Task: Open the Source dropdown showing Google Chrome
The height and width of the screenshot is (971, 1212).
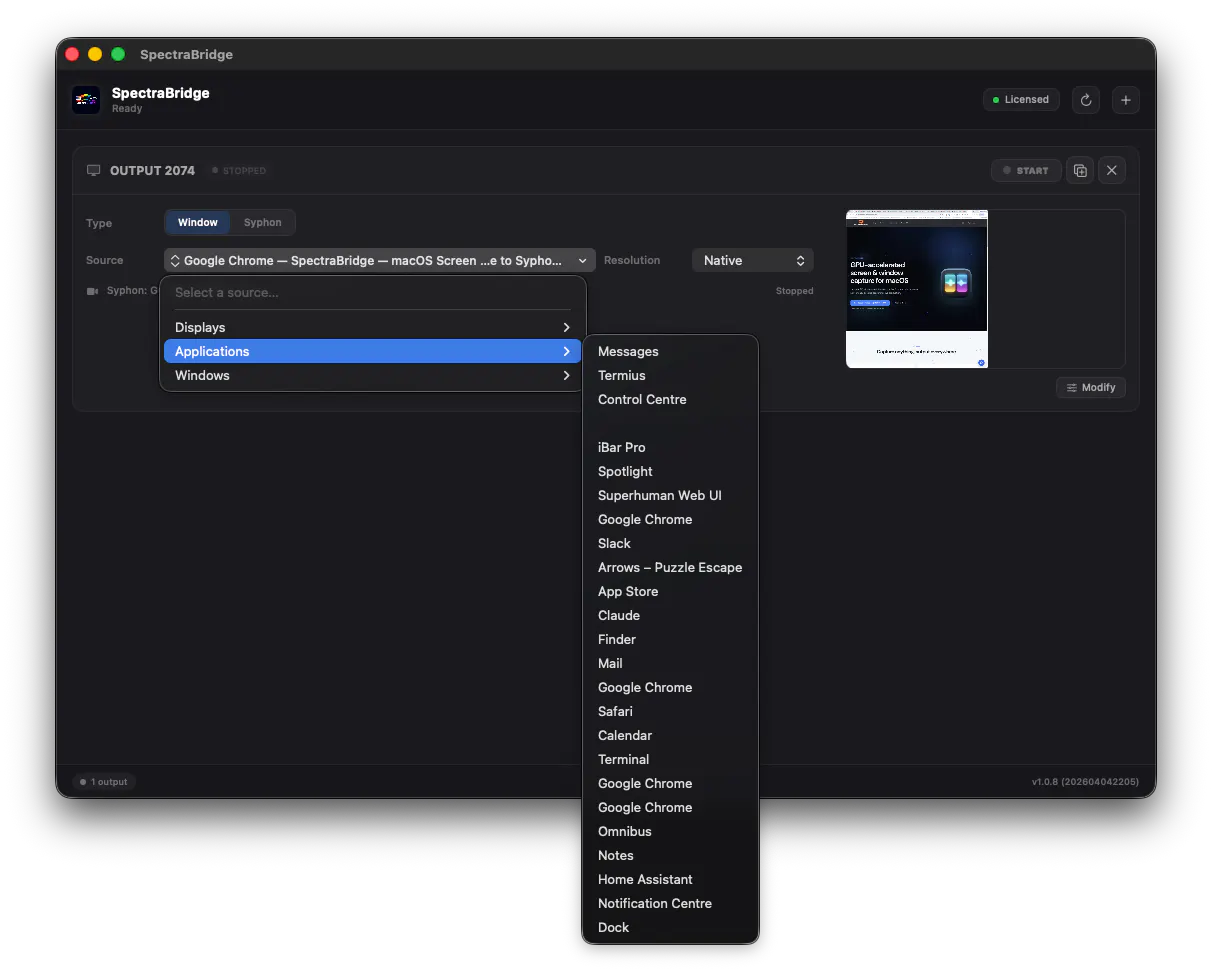Action: (x=380, y=260)
